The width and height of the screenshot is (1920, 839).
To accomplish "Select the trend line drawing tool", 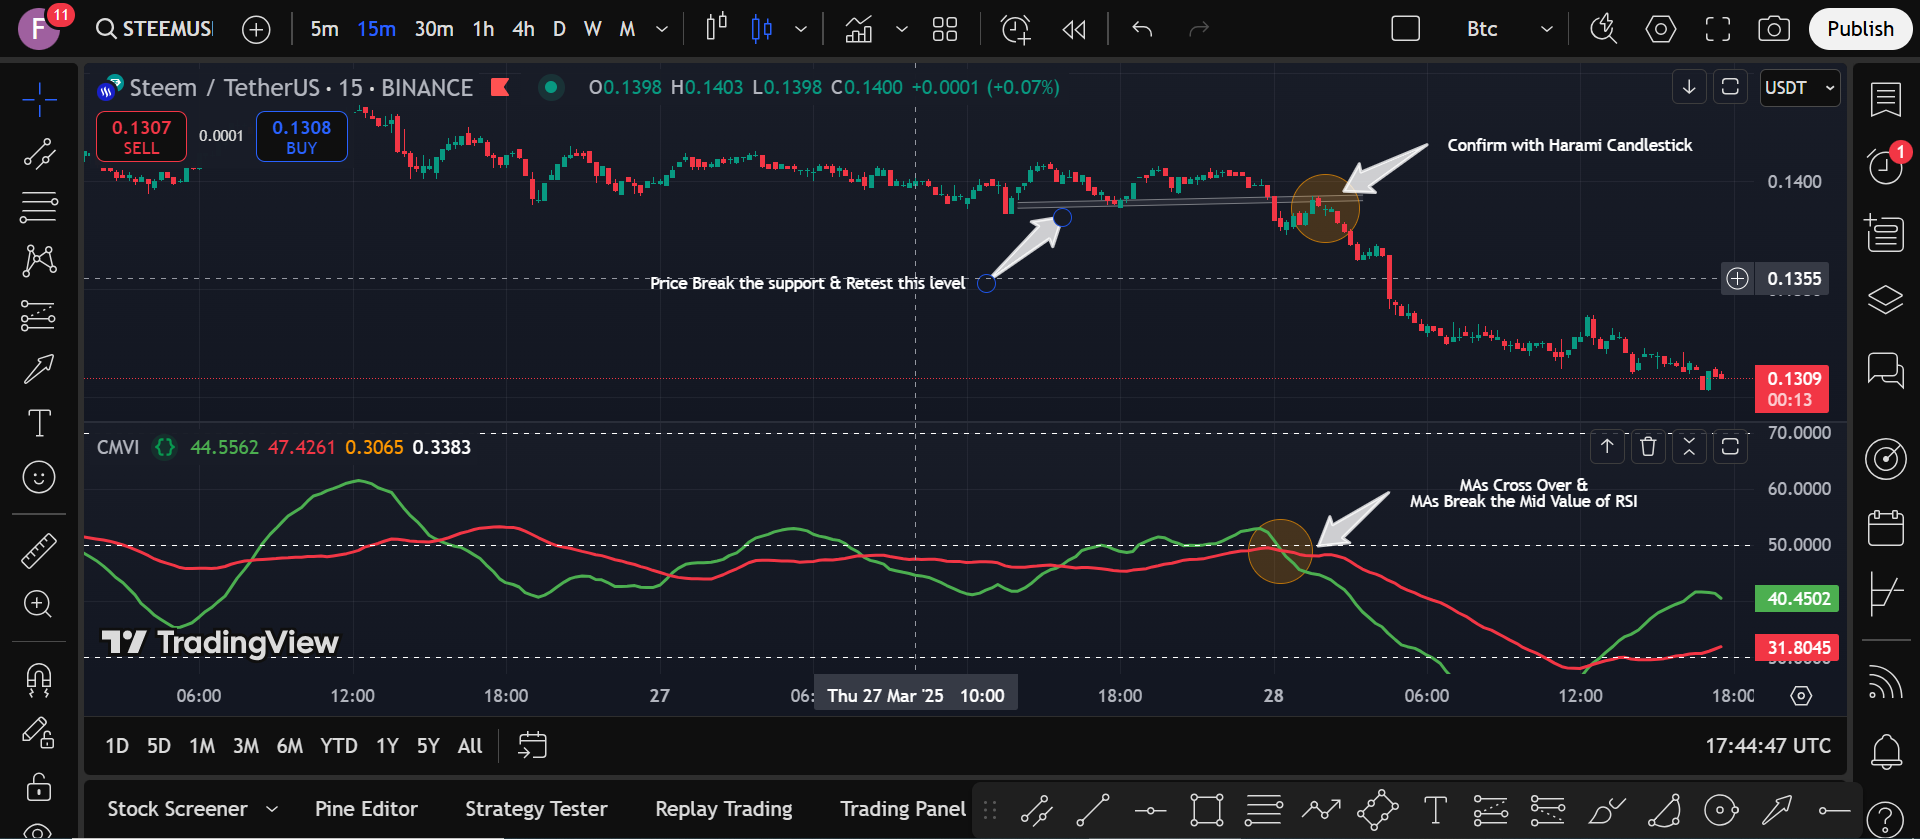I will tap(39, 153).
